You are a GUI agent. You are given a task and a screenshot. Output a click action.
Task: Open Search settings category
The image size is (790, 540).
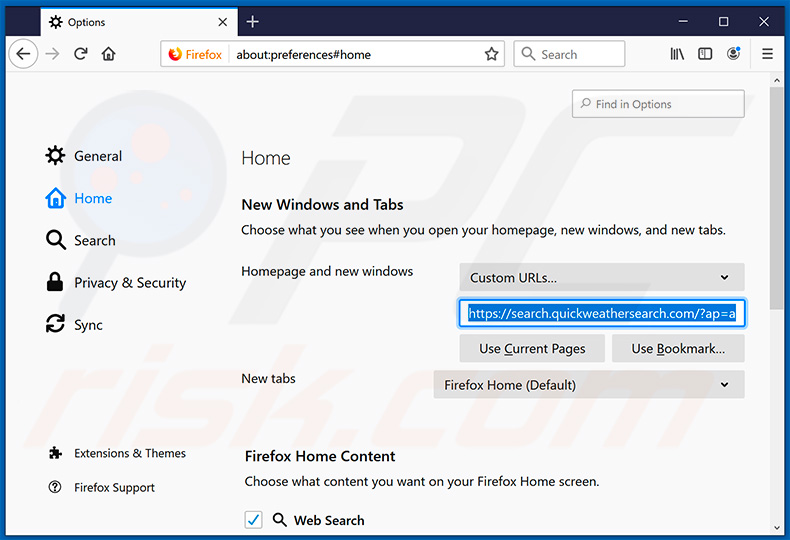pyautogui.click(x=81, y=240)
